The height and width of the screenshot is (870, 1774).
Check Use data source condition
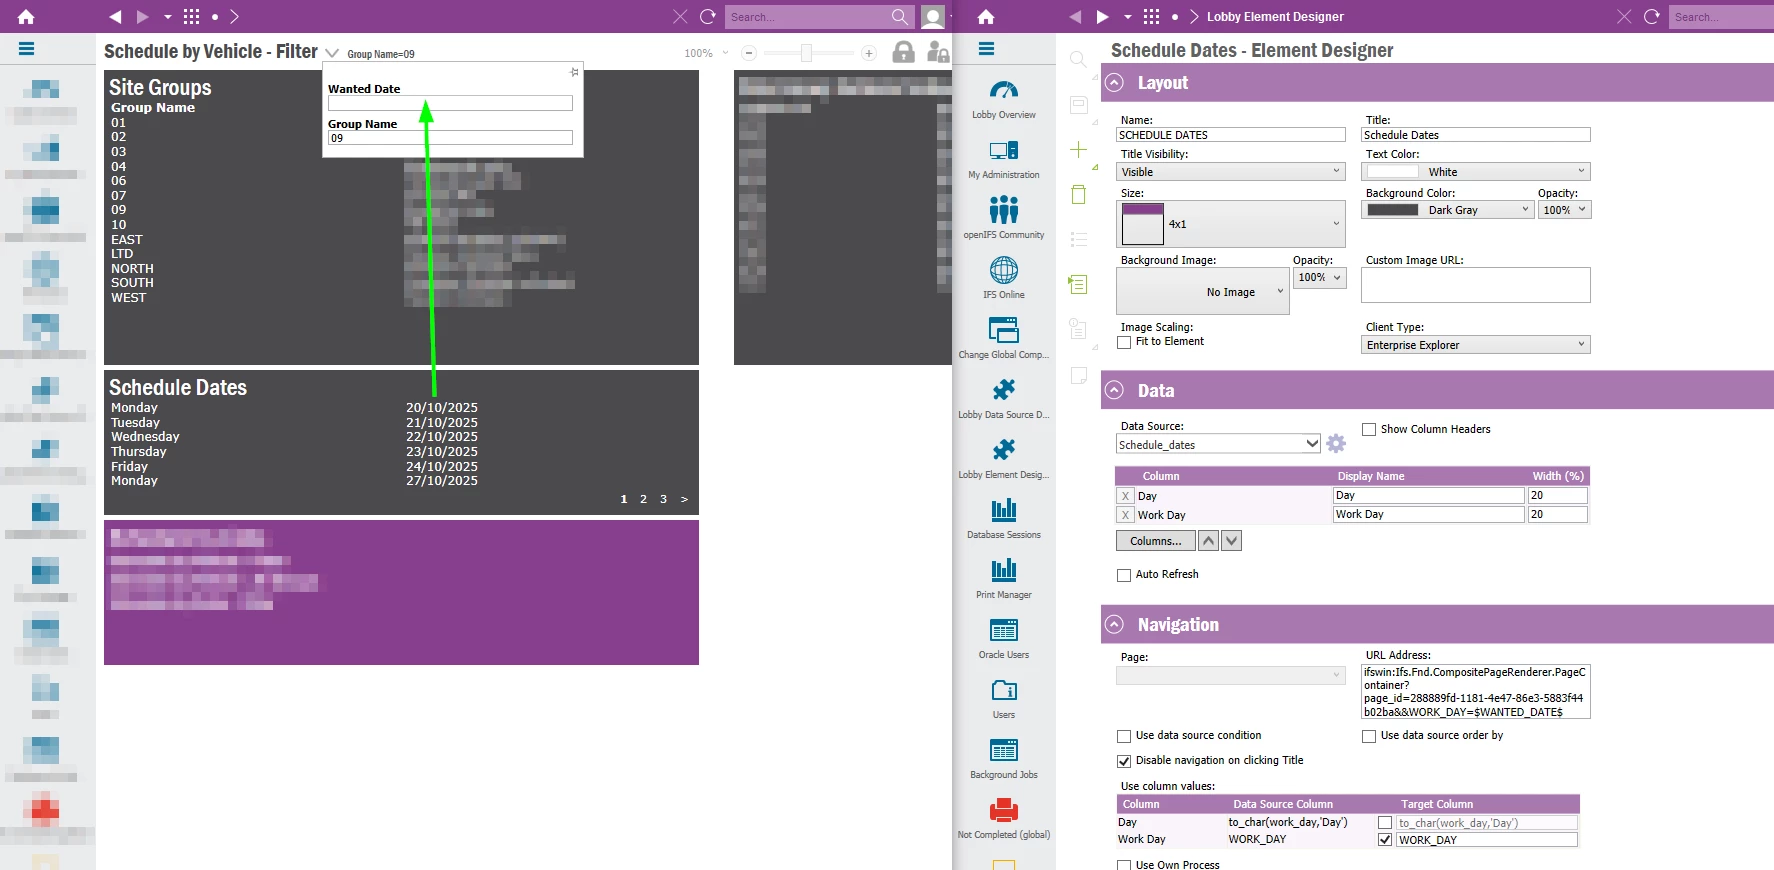coord(1124,736)
